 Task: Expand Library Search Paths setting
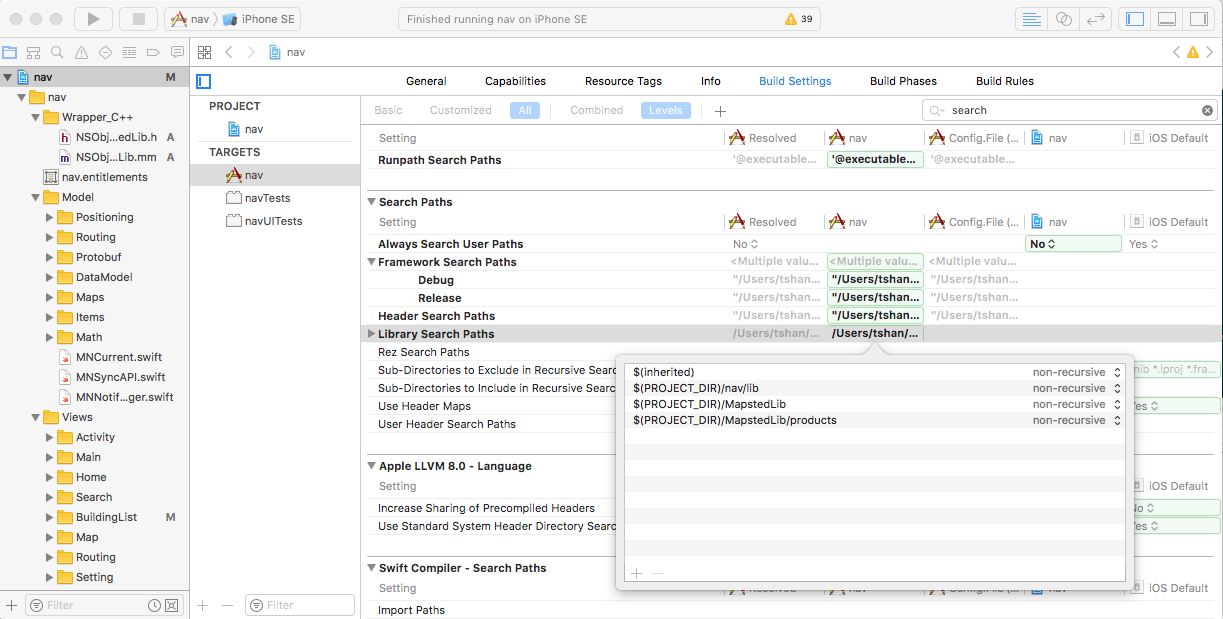coord(372,334)
